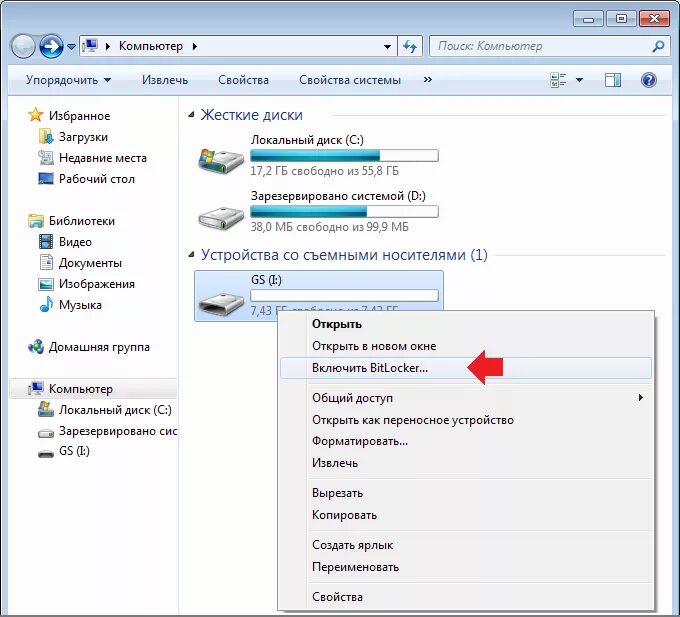Select Рабочий стол in the sidebar
The width and height of the screenshot is (680, 617).
coord(97,179)
